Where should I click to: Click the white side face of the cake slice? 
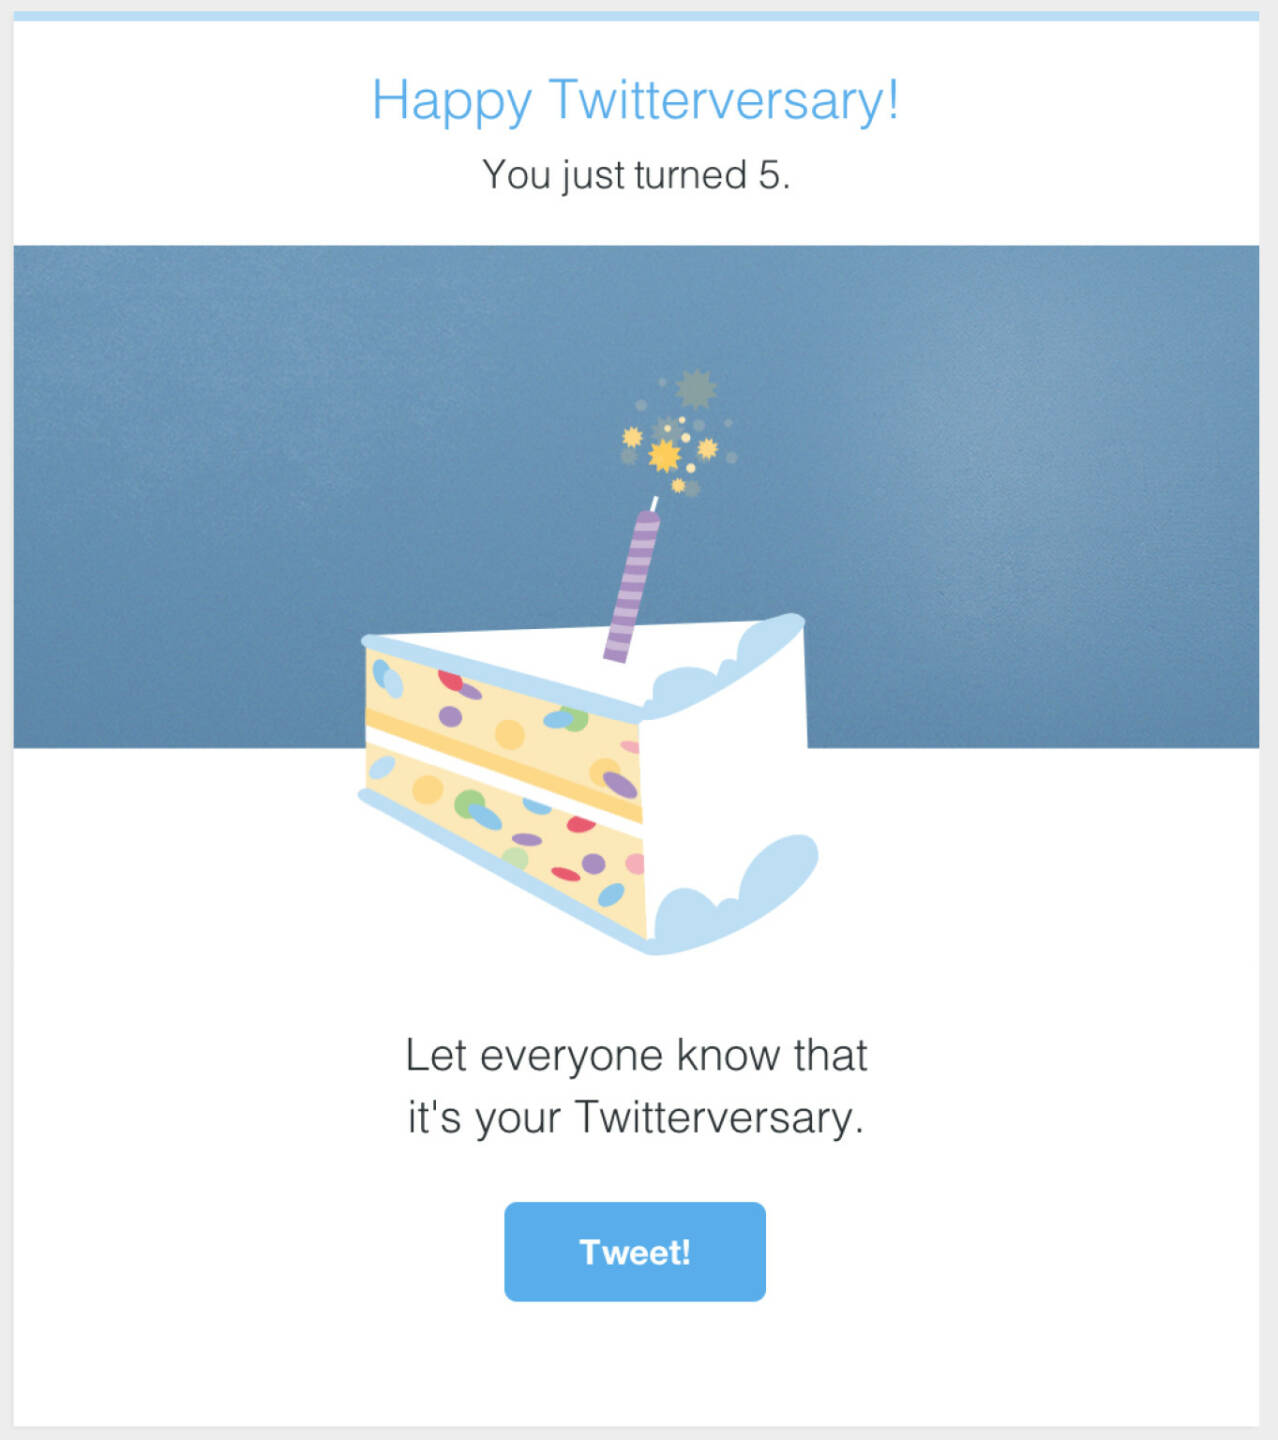point(725,780)
